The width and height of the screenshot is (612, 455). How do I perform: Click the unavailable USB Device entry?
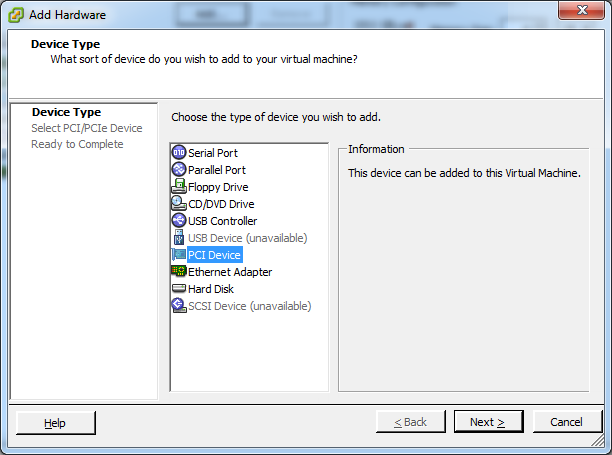tap(247, 238)
